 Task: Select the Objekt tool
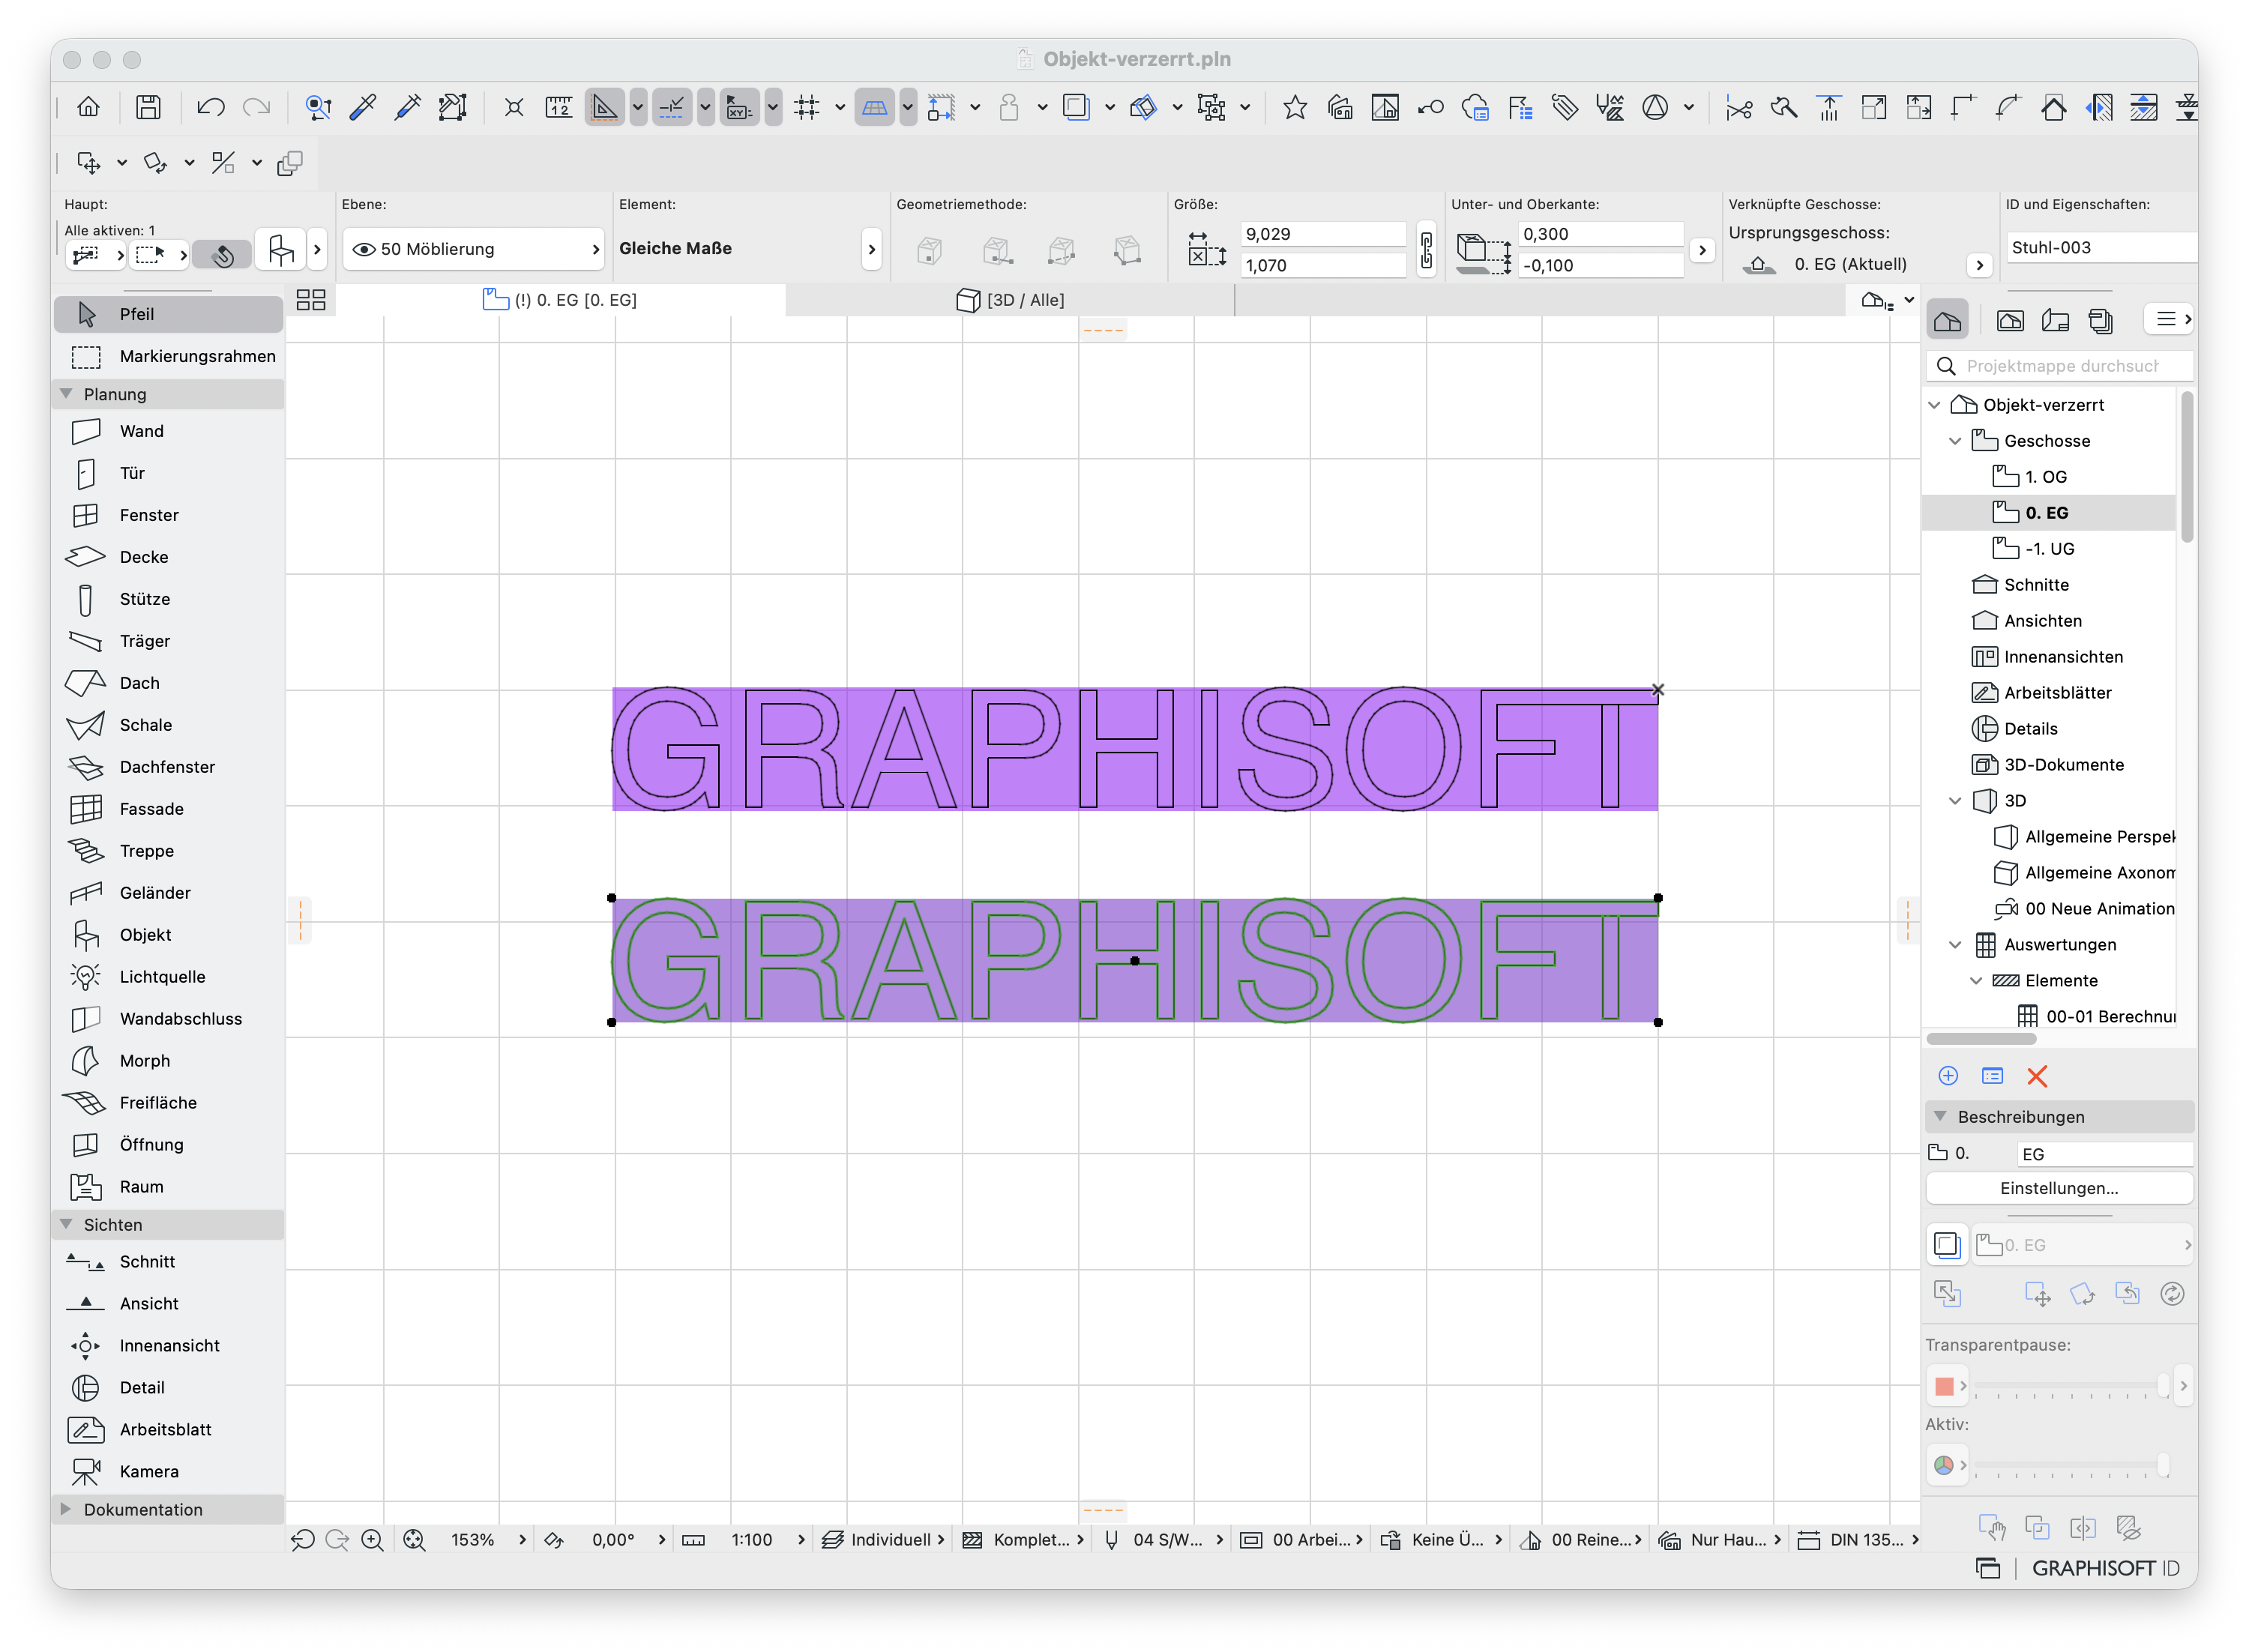point(168,935)
